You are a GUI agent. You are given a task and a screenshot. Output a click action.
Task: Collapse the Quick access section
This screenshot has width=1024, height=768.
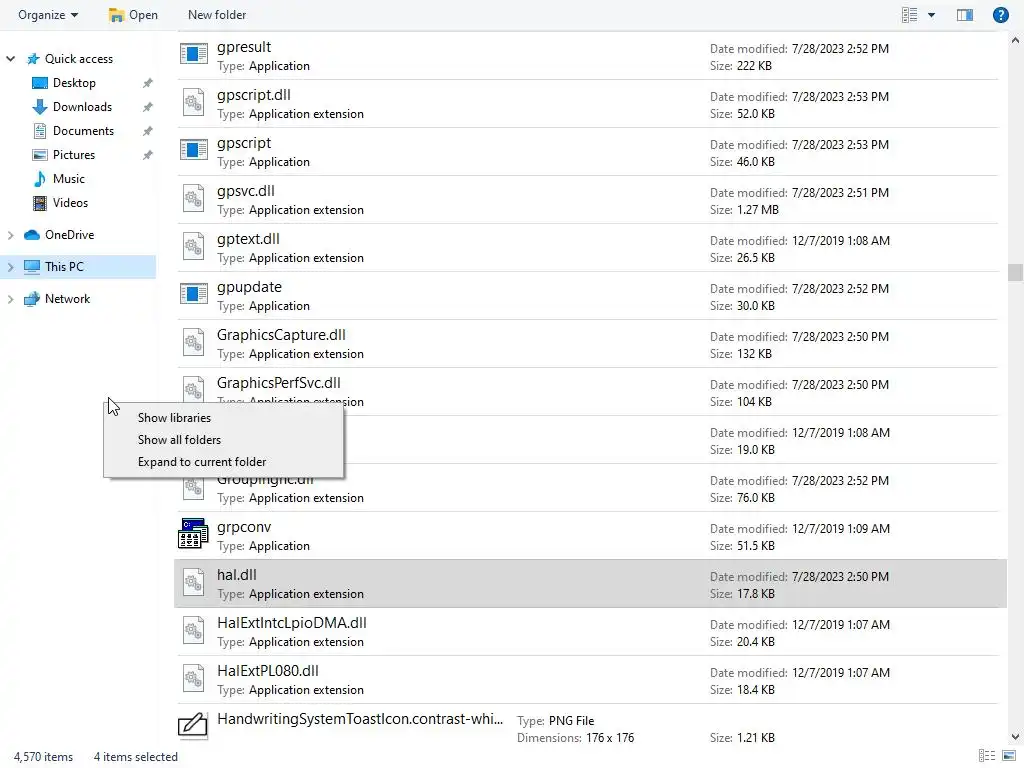11,59
